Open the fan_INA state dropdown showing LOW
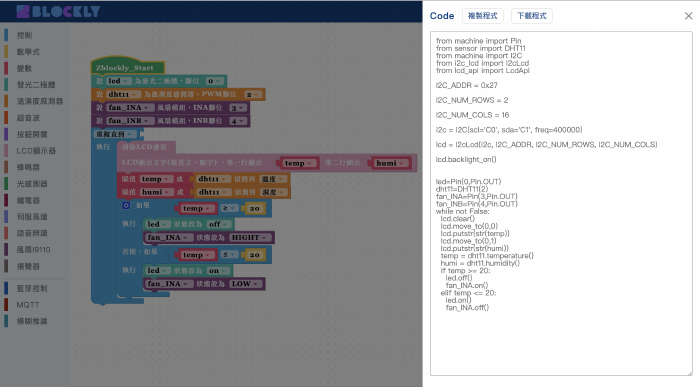The height and width of the screenshot is (388, 700). click(x=244, y=284)
